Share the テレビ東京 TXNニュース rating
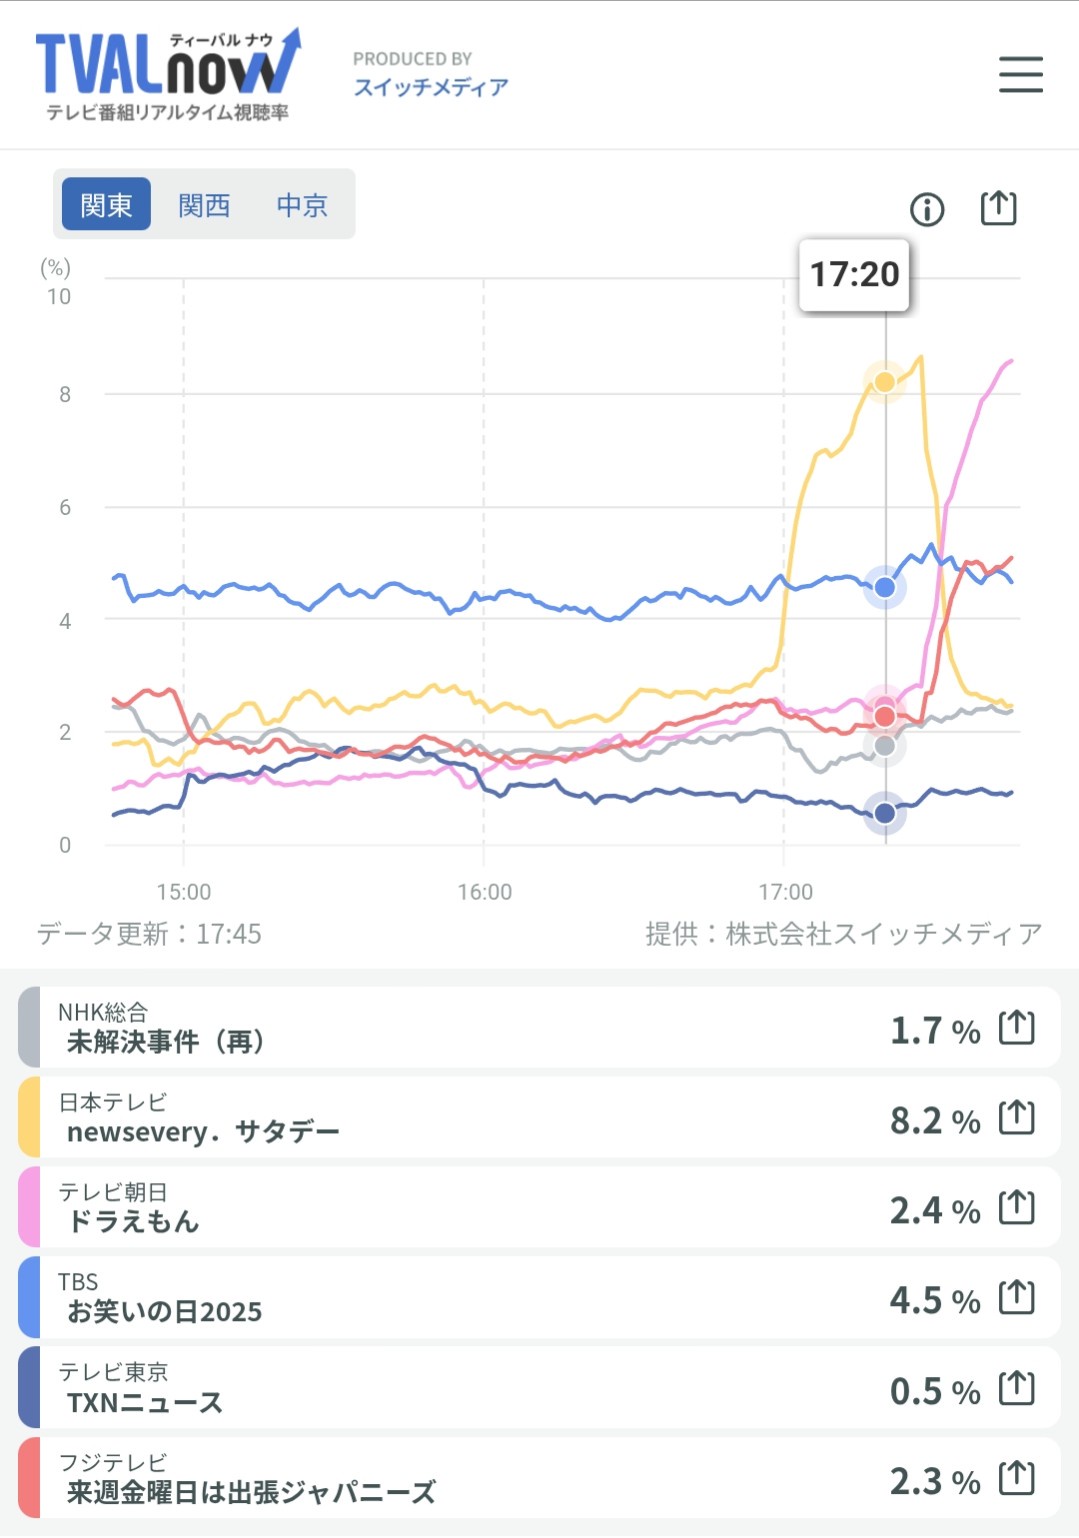The width and height of the screenshot is (1079, 1538). click(x=1017, y=1388)
